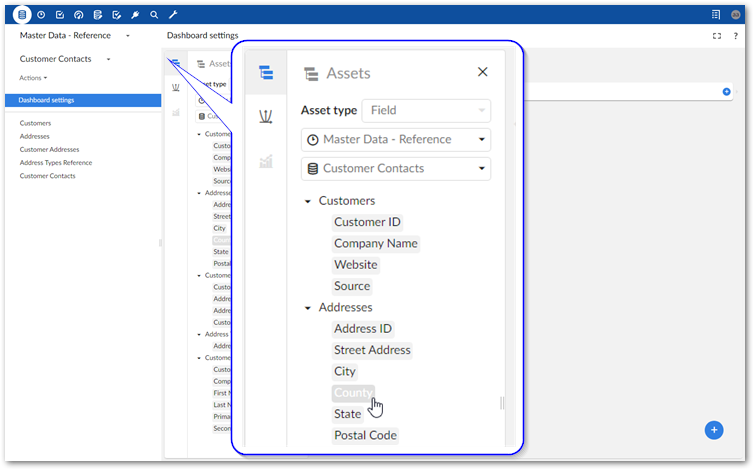Viewport: 754px width, 470px height.
Task: Select the Street Address field chip
Action: click(x=372, y=350)
